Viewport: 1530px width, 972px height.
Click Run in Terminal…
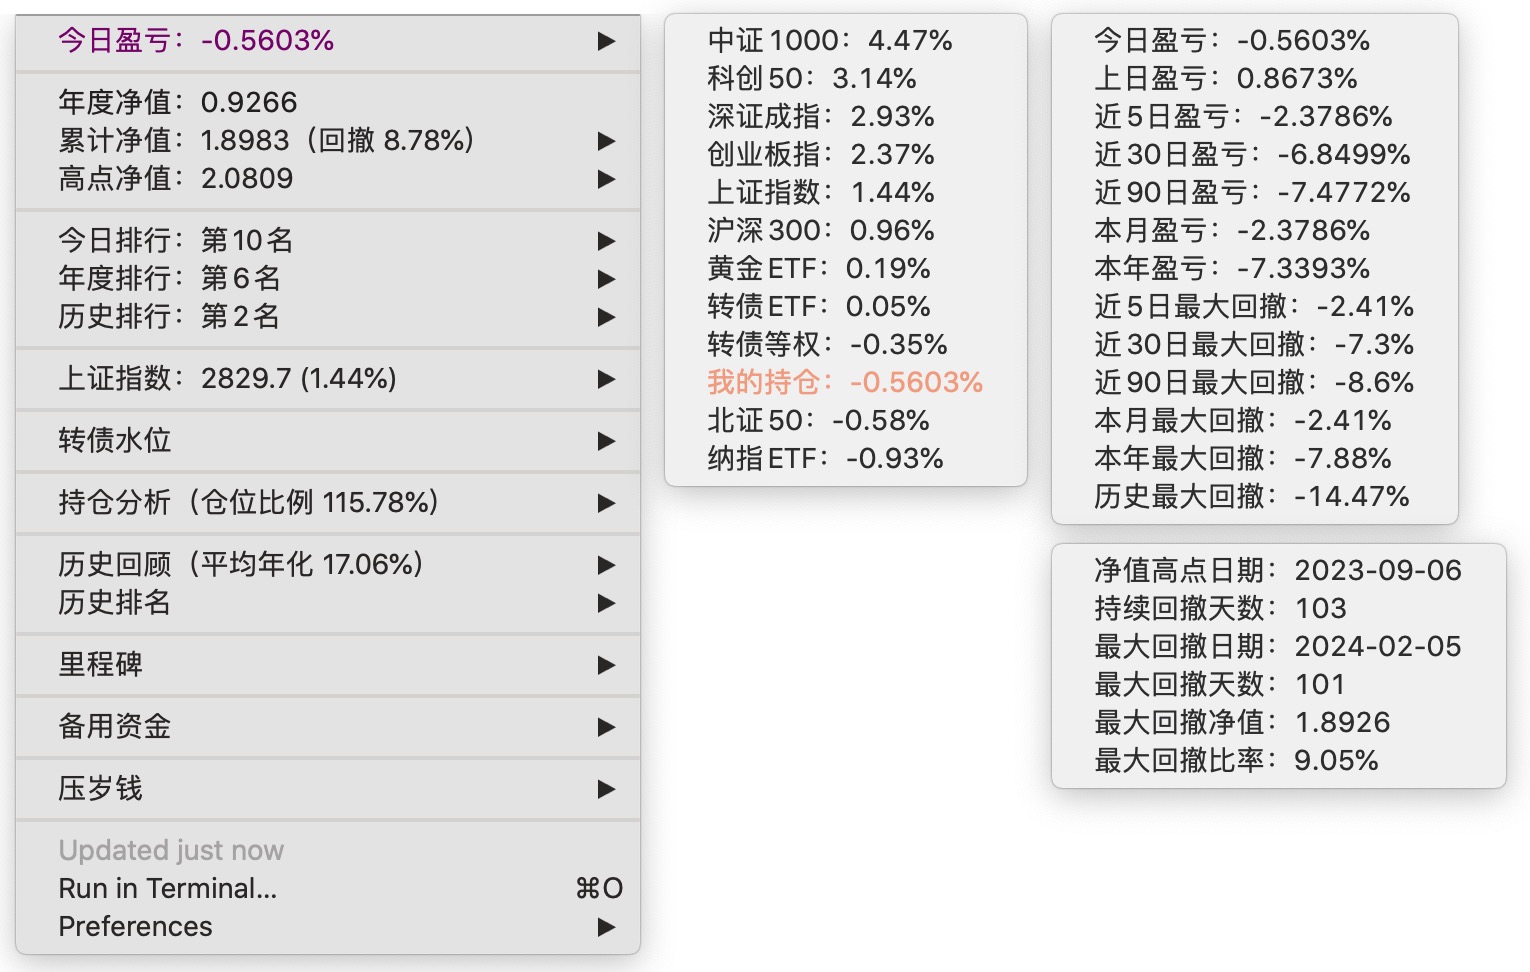(168, 889)
